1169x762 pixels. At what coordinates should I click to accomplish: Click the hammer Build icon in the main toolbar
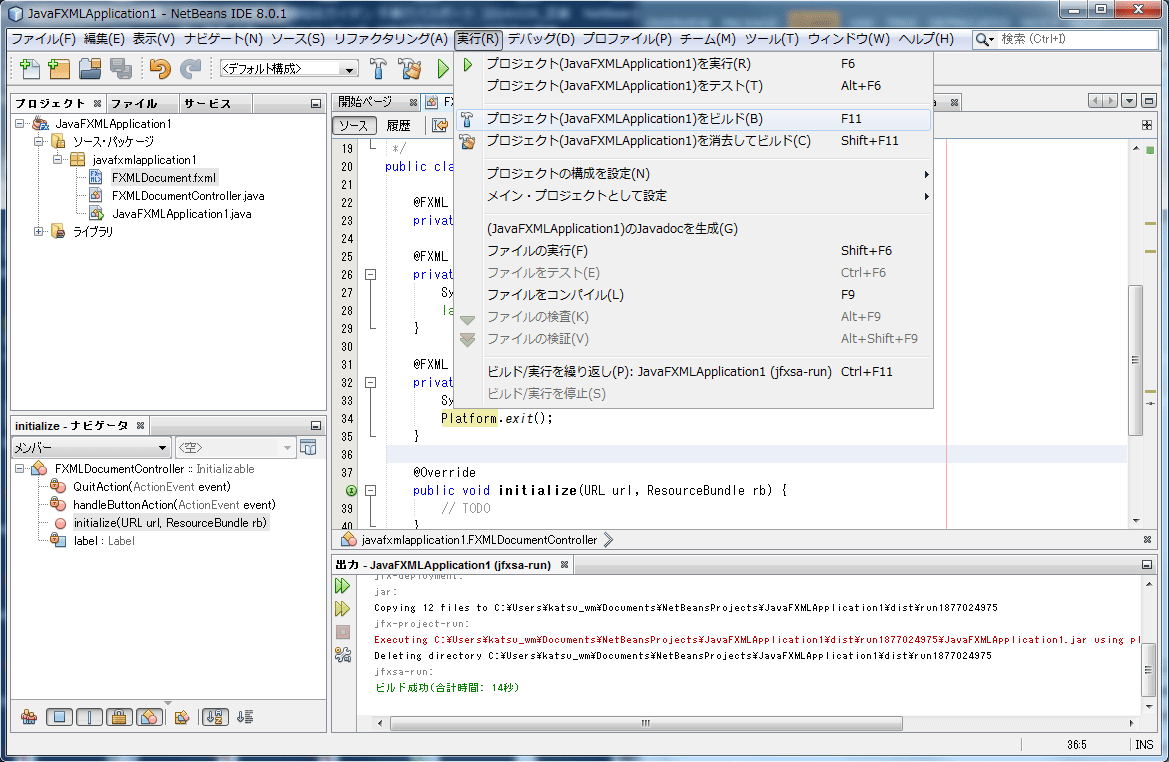tap(378, 69)
